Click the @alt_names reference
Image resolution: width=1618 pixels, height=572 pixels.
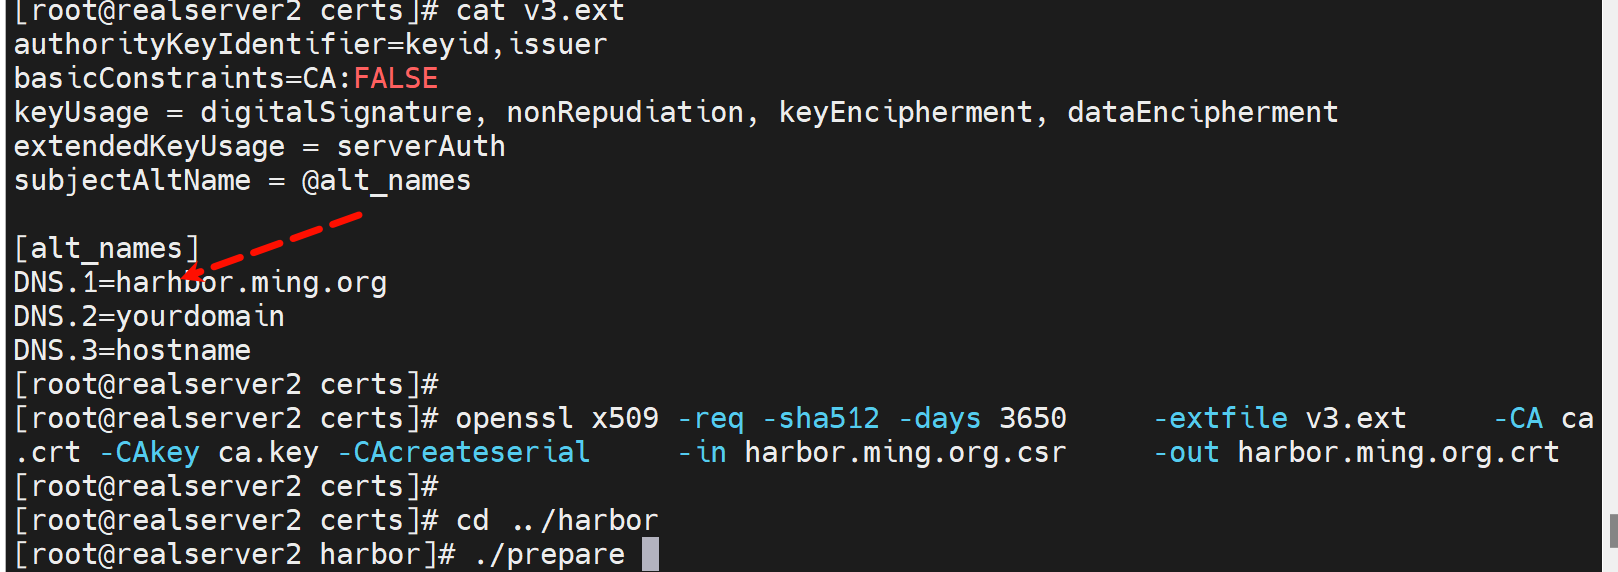pyautogui.click(x=386, y=180)
